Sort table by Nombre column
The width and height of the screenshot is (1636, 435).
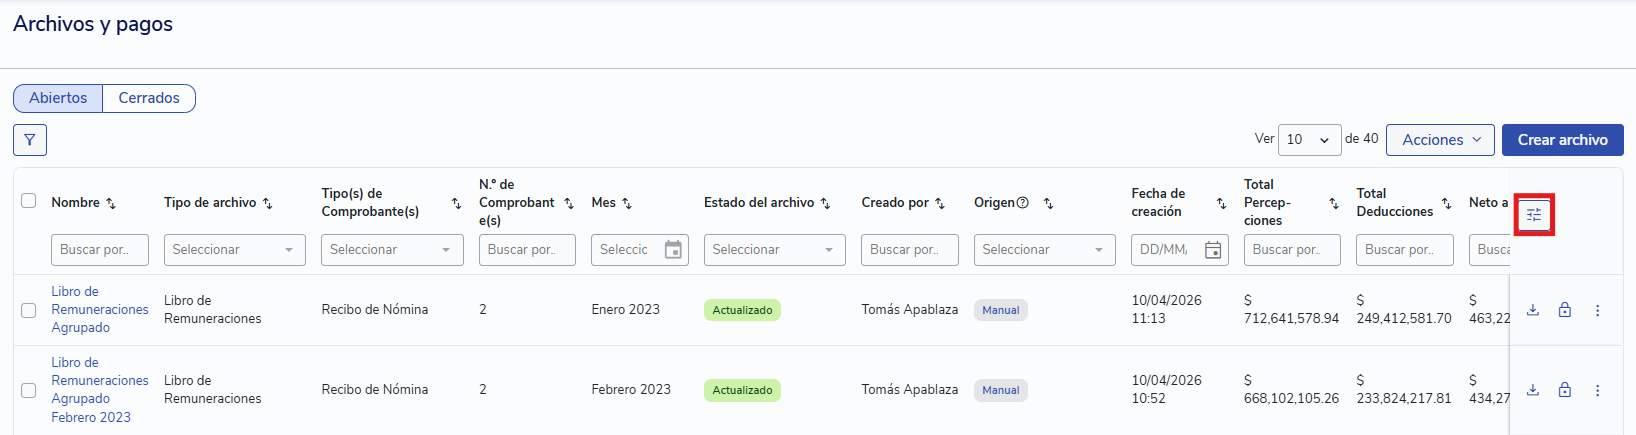pyautogui.click(x=111, y=203)
